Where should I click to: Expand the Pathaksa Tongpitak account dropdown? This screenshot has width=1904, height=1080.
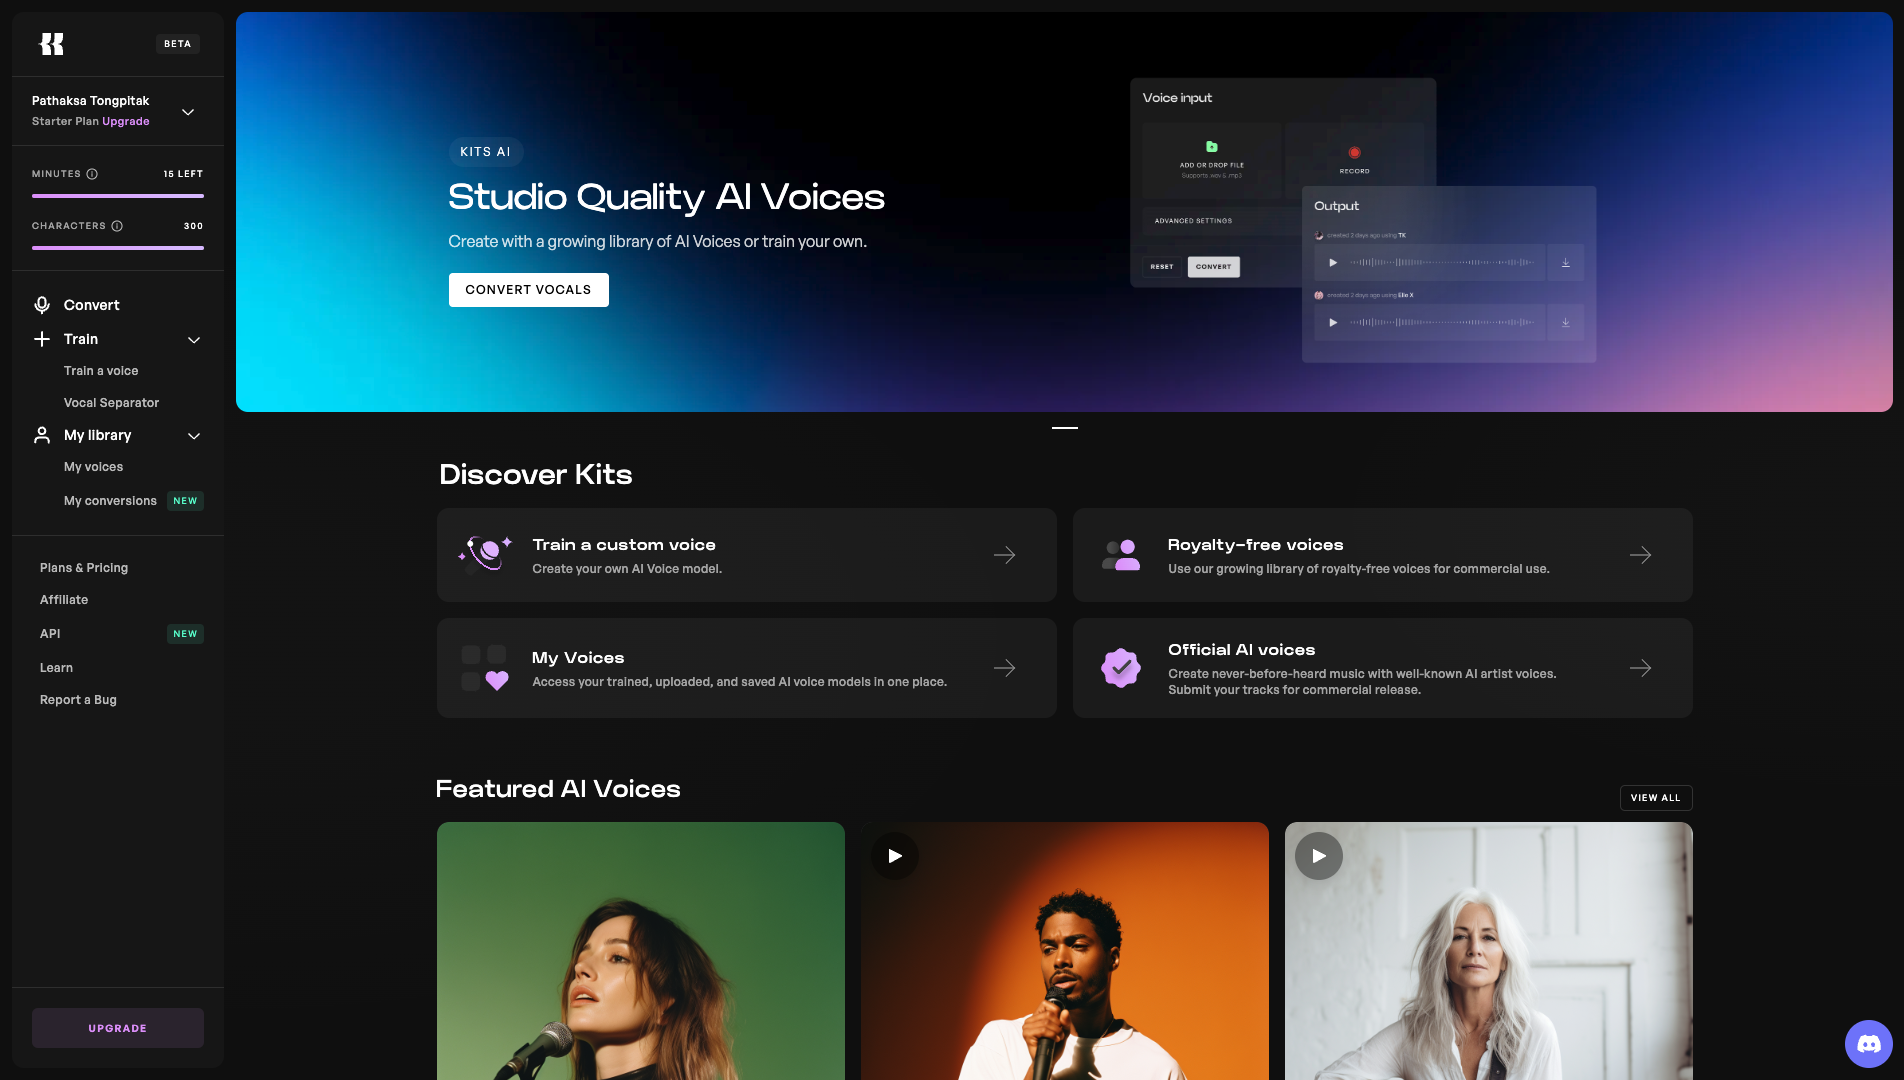(188, 112)
